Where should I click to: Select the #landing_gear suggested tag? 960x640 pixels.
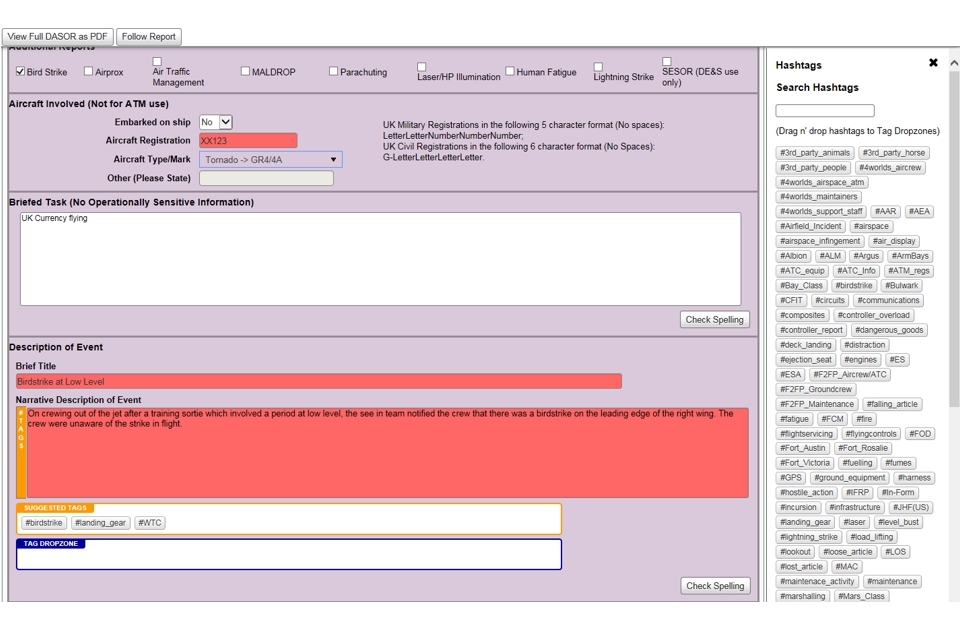click(x=101, y=523)
